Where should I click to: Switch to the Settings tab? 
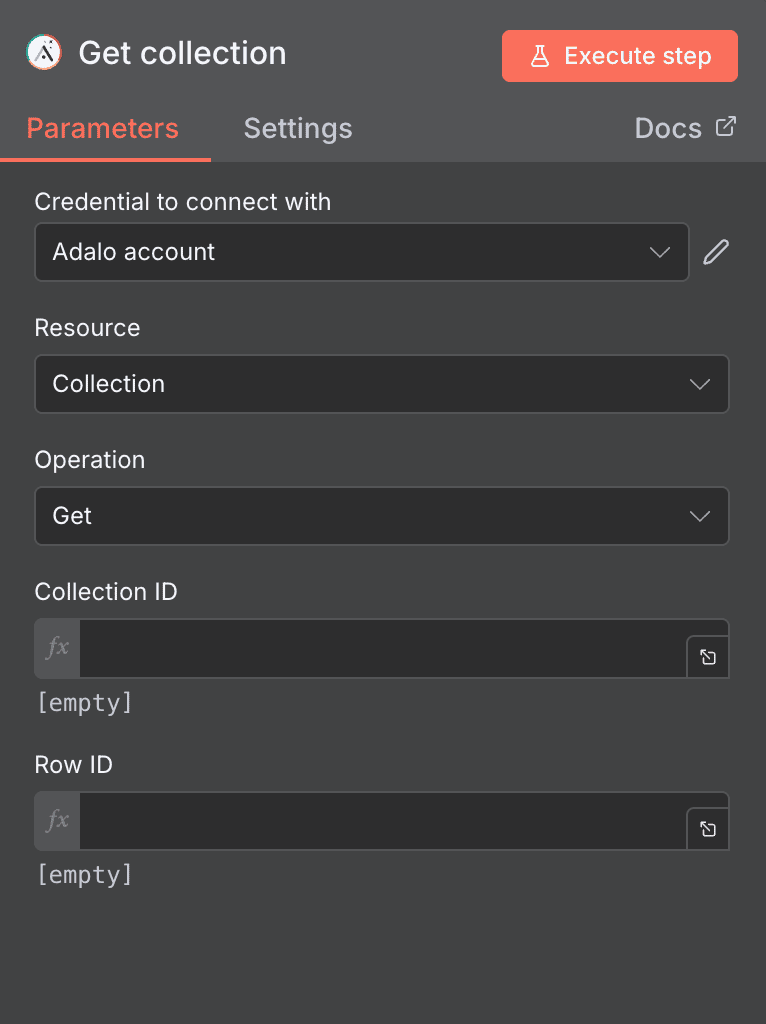click(297, 128)
